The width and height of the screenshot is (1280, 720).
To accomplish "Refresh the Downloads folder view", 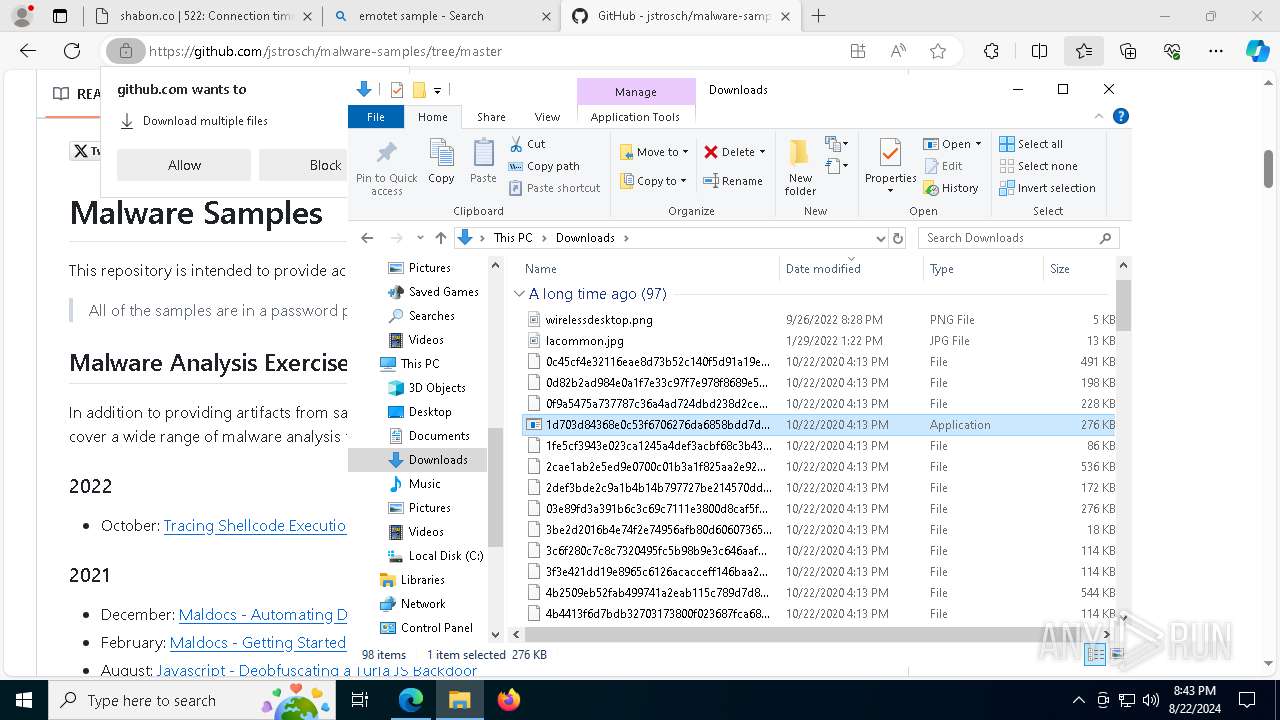I will [898, 238].
